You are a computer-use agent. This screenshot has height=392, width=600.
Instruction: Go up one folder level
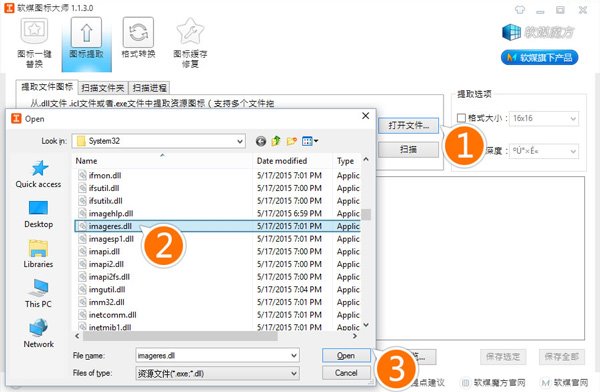click(x=276, y=141)
